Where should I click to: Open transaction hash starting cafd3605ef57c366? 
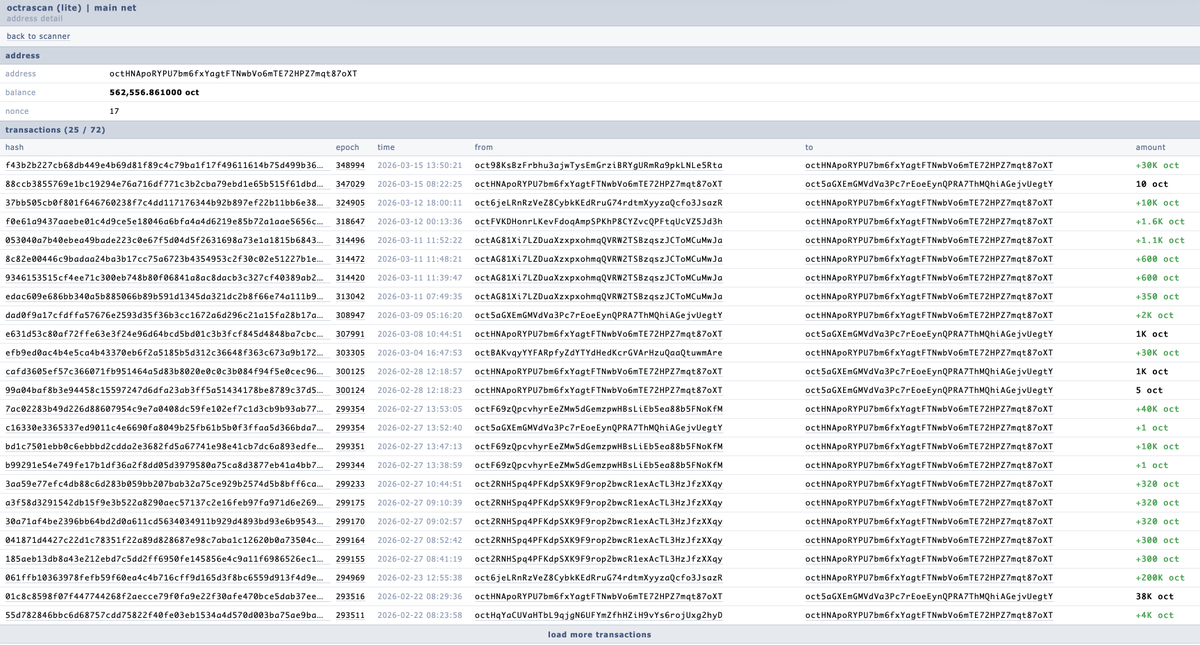165,371
